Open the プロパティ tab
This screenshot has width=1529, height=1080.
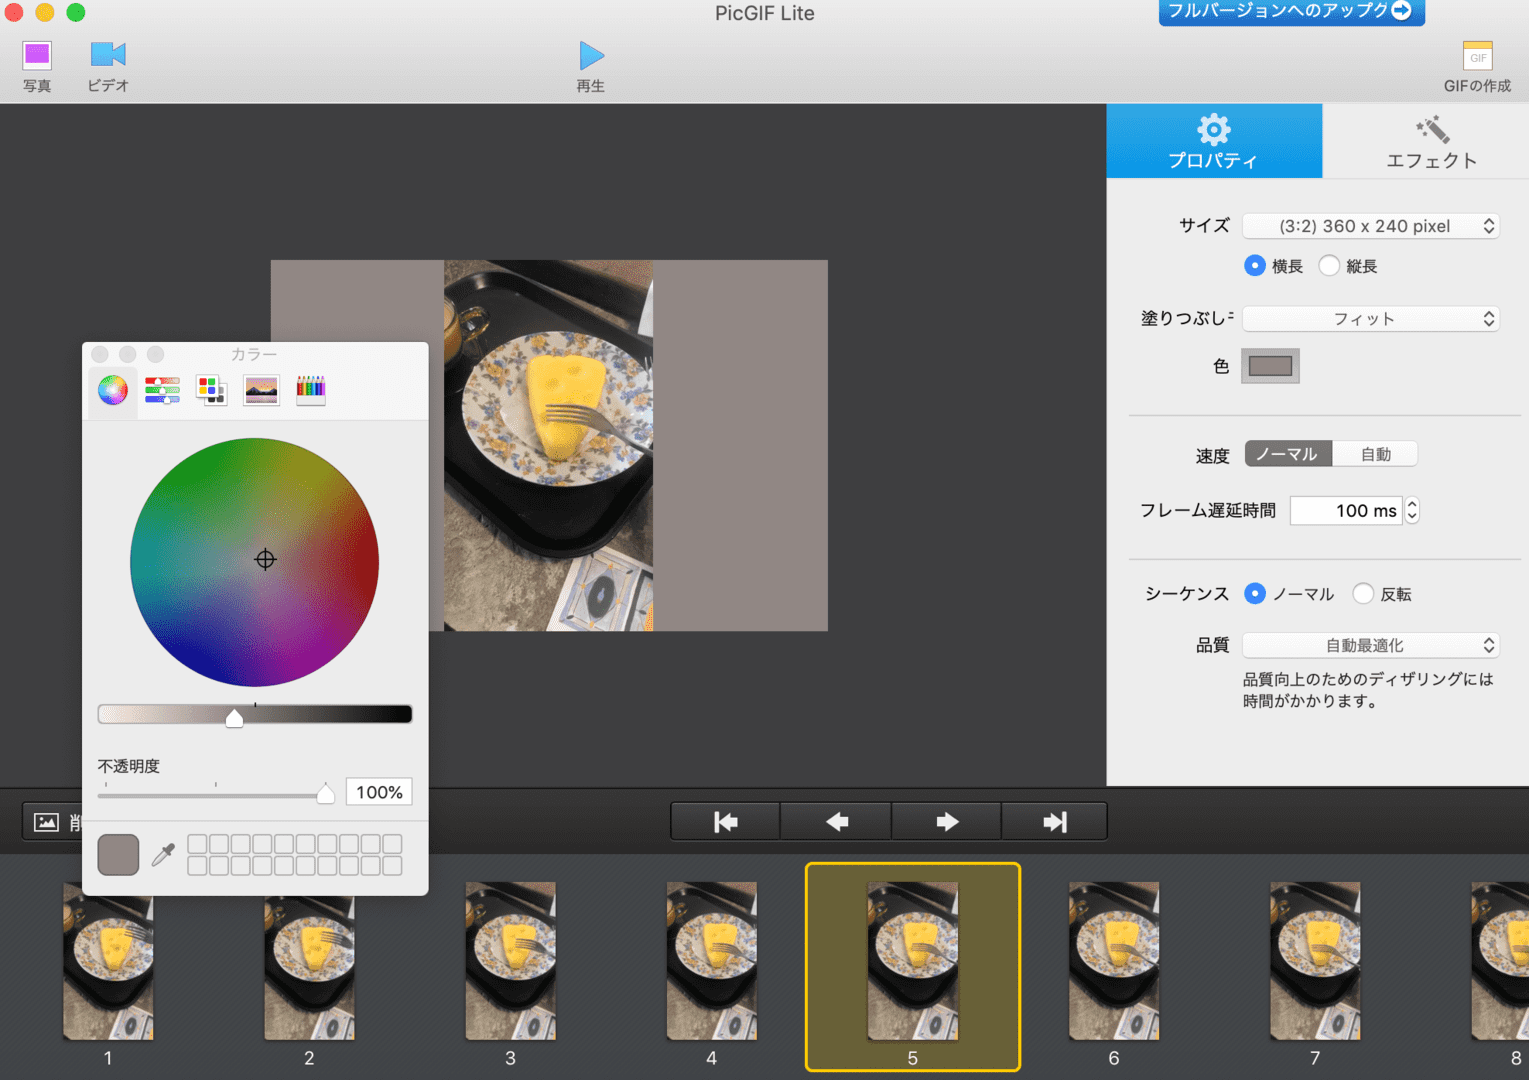pos(1213,142)
